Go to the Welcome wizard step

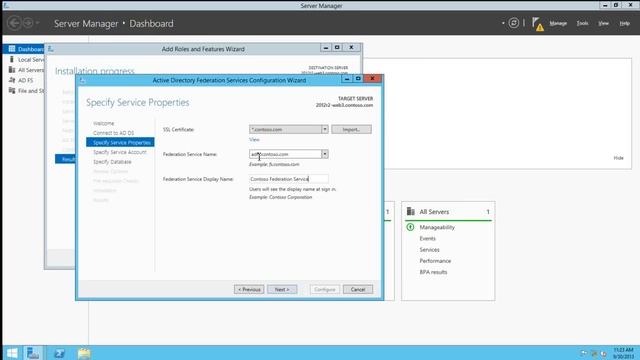[104, 123]
